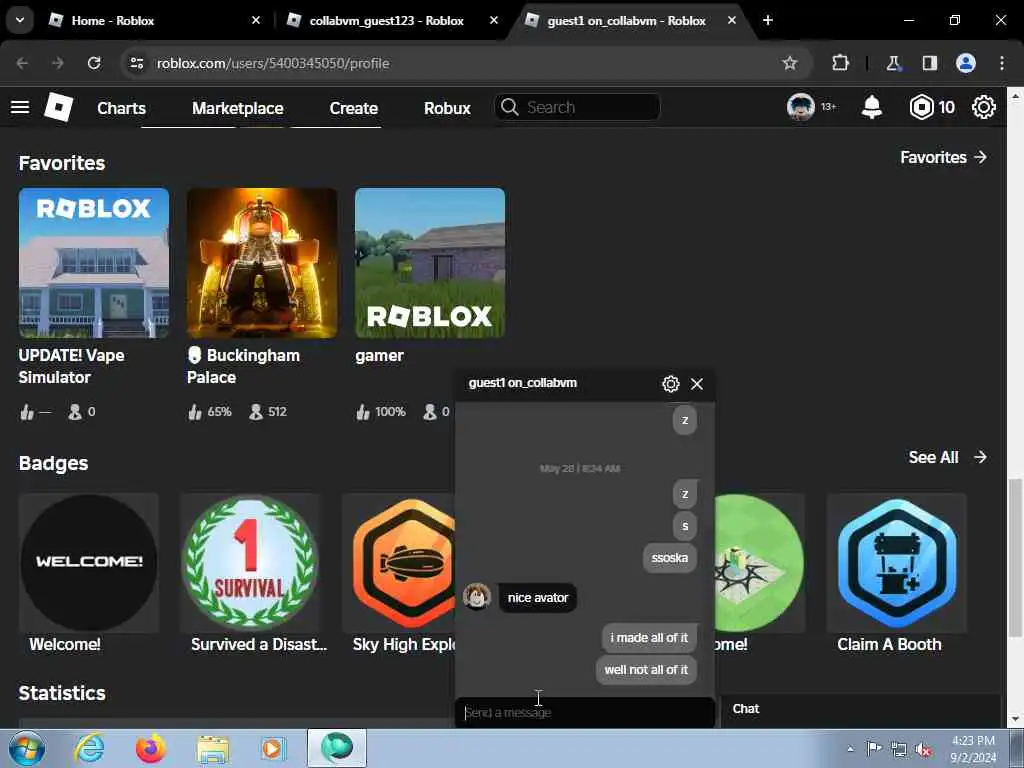Click the page vertical scrollbar thumb
This screenshot has height=768, width=1024.
(1015, 556)
